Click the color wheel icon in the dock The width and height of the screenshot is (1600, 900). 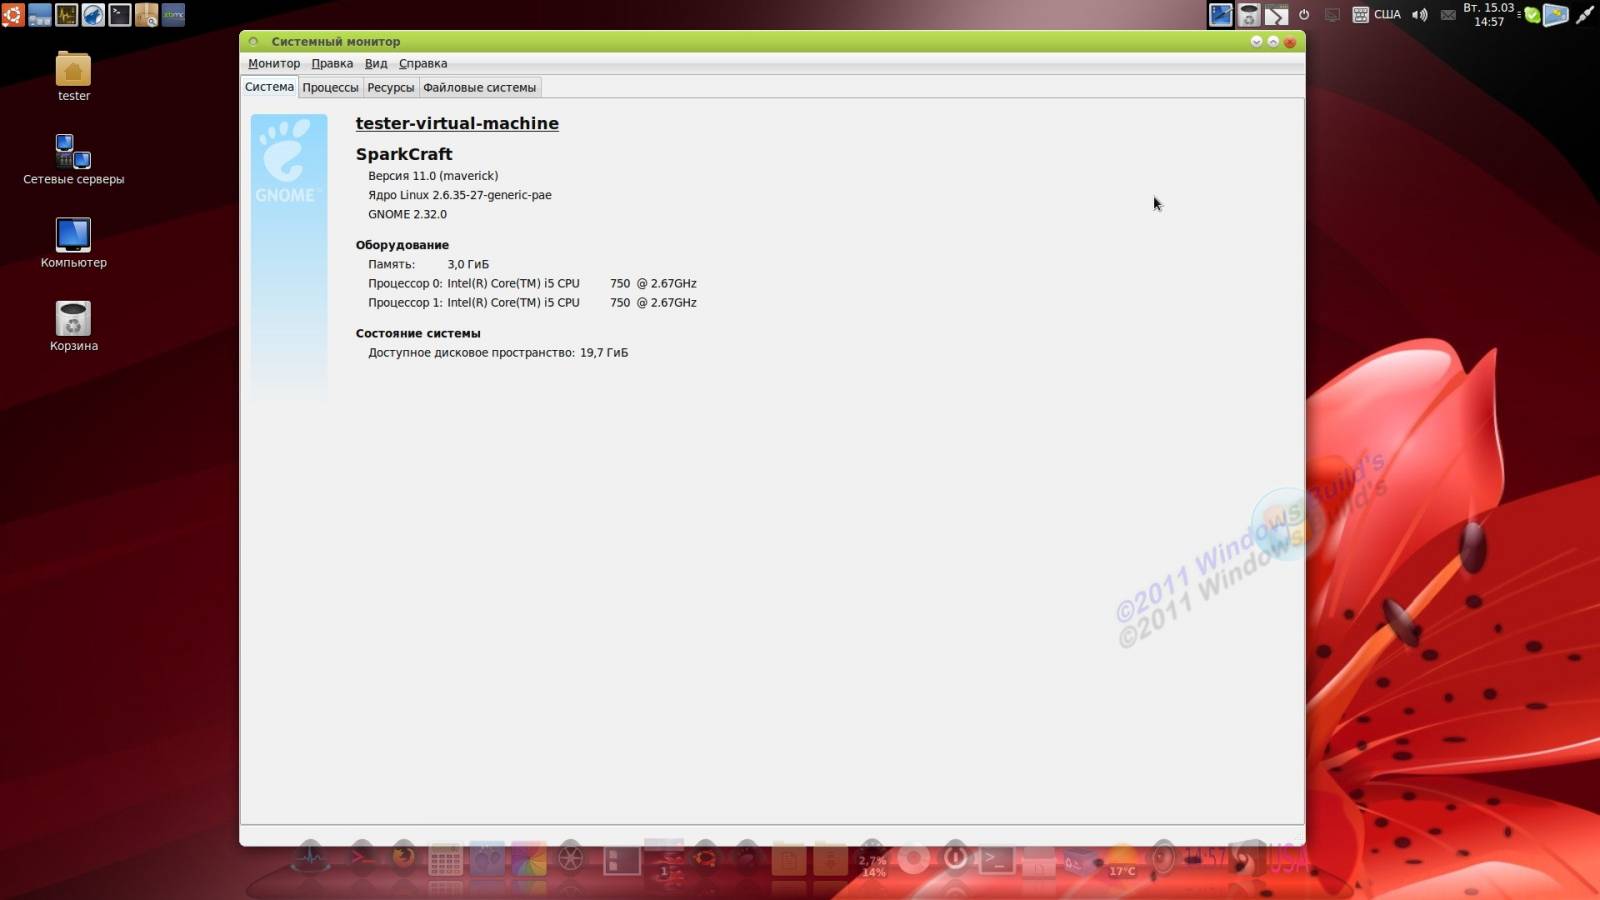coord(529,859)
